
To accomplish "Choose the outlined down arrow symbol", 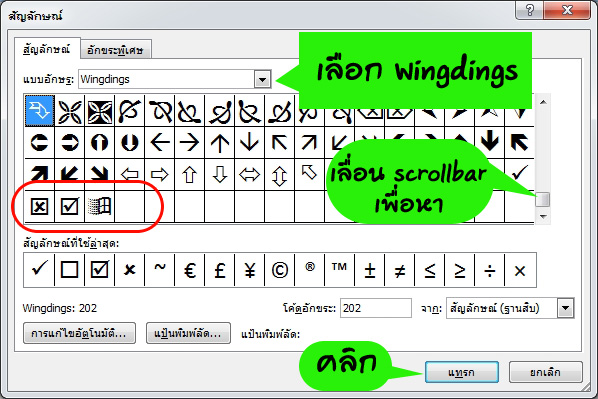I will click(220, 175).
